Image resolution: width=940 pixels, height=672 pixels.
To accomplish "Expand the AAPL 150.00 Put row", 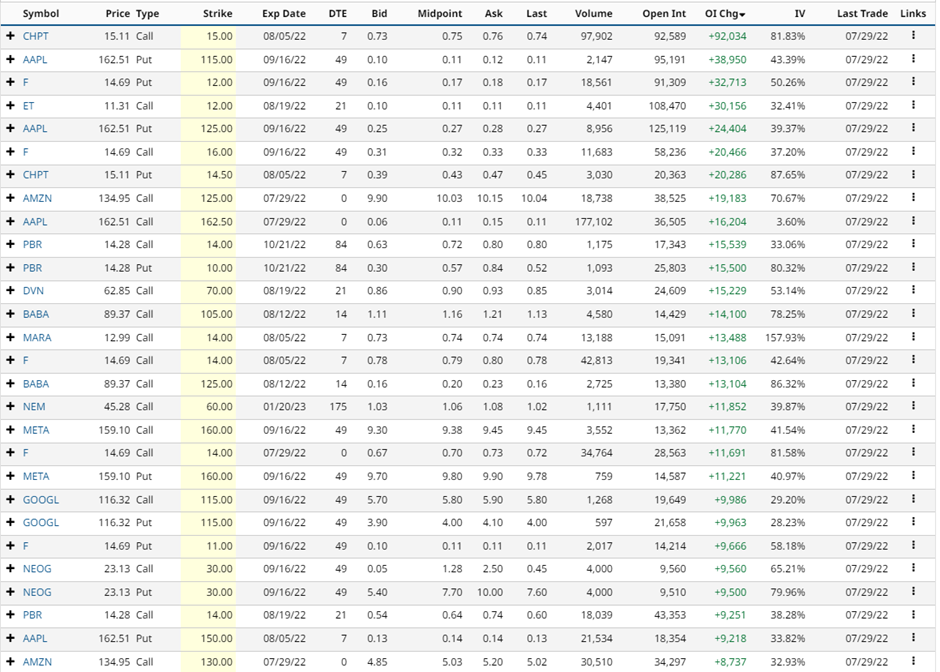I will pos(10,638).
